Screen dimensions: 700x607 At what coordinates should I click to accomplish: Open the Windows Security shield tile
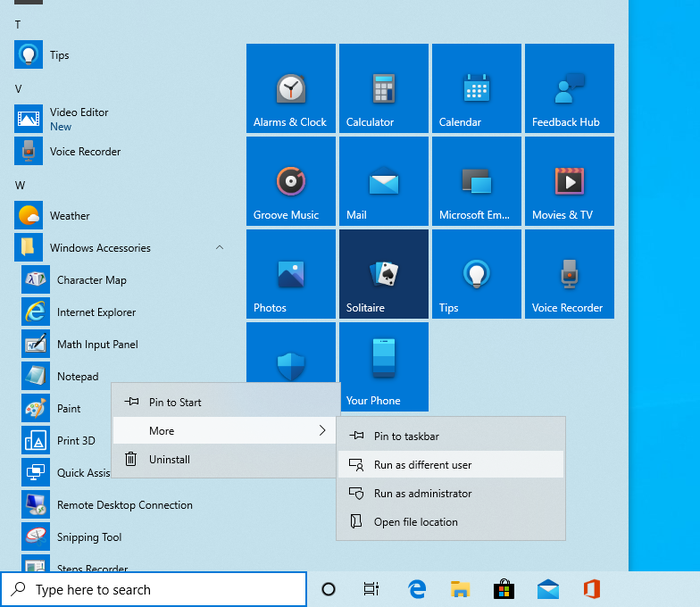pyautogui.click(x=291, y=353)
